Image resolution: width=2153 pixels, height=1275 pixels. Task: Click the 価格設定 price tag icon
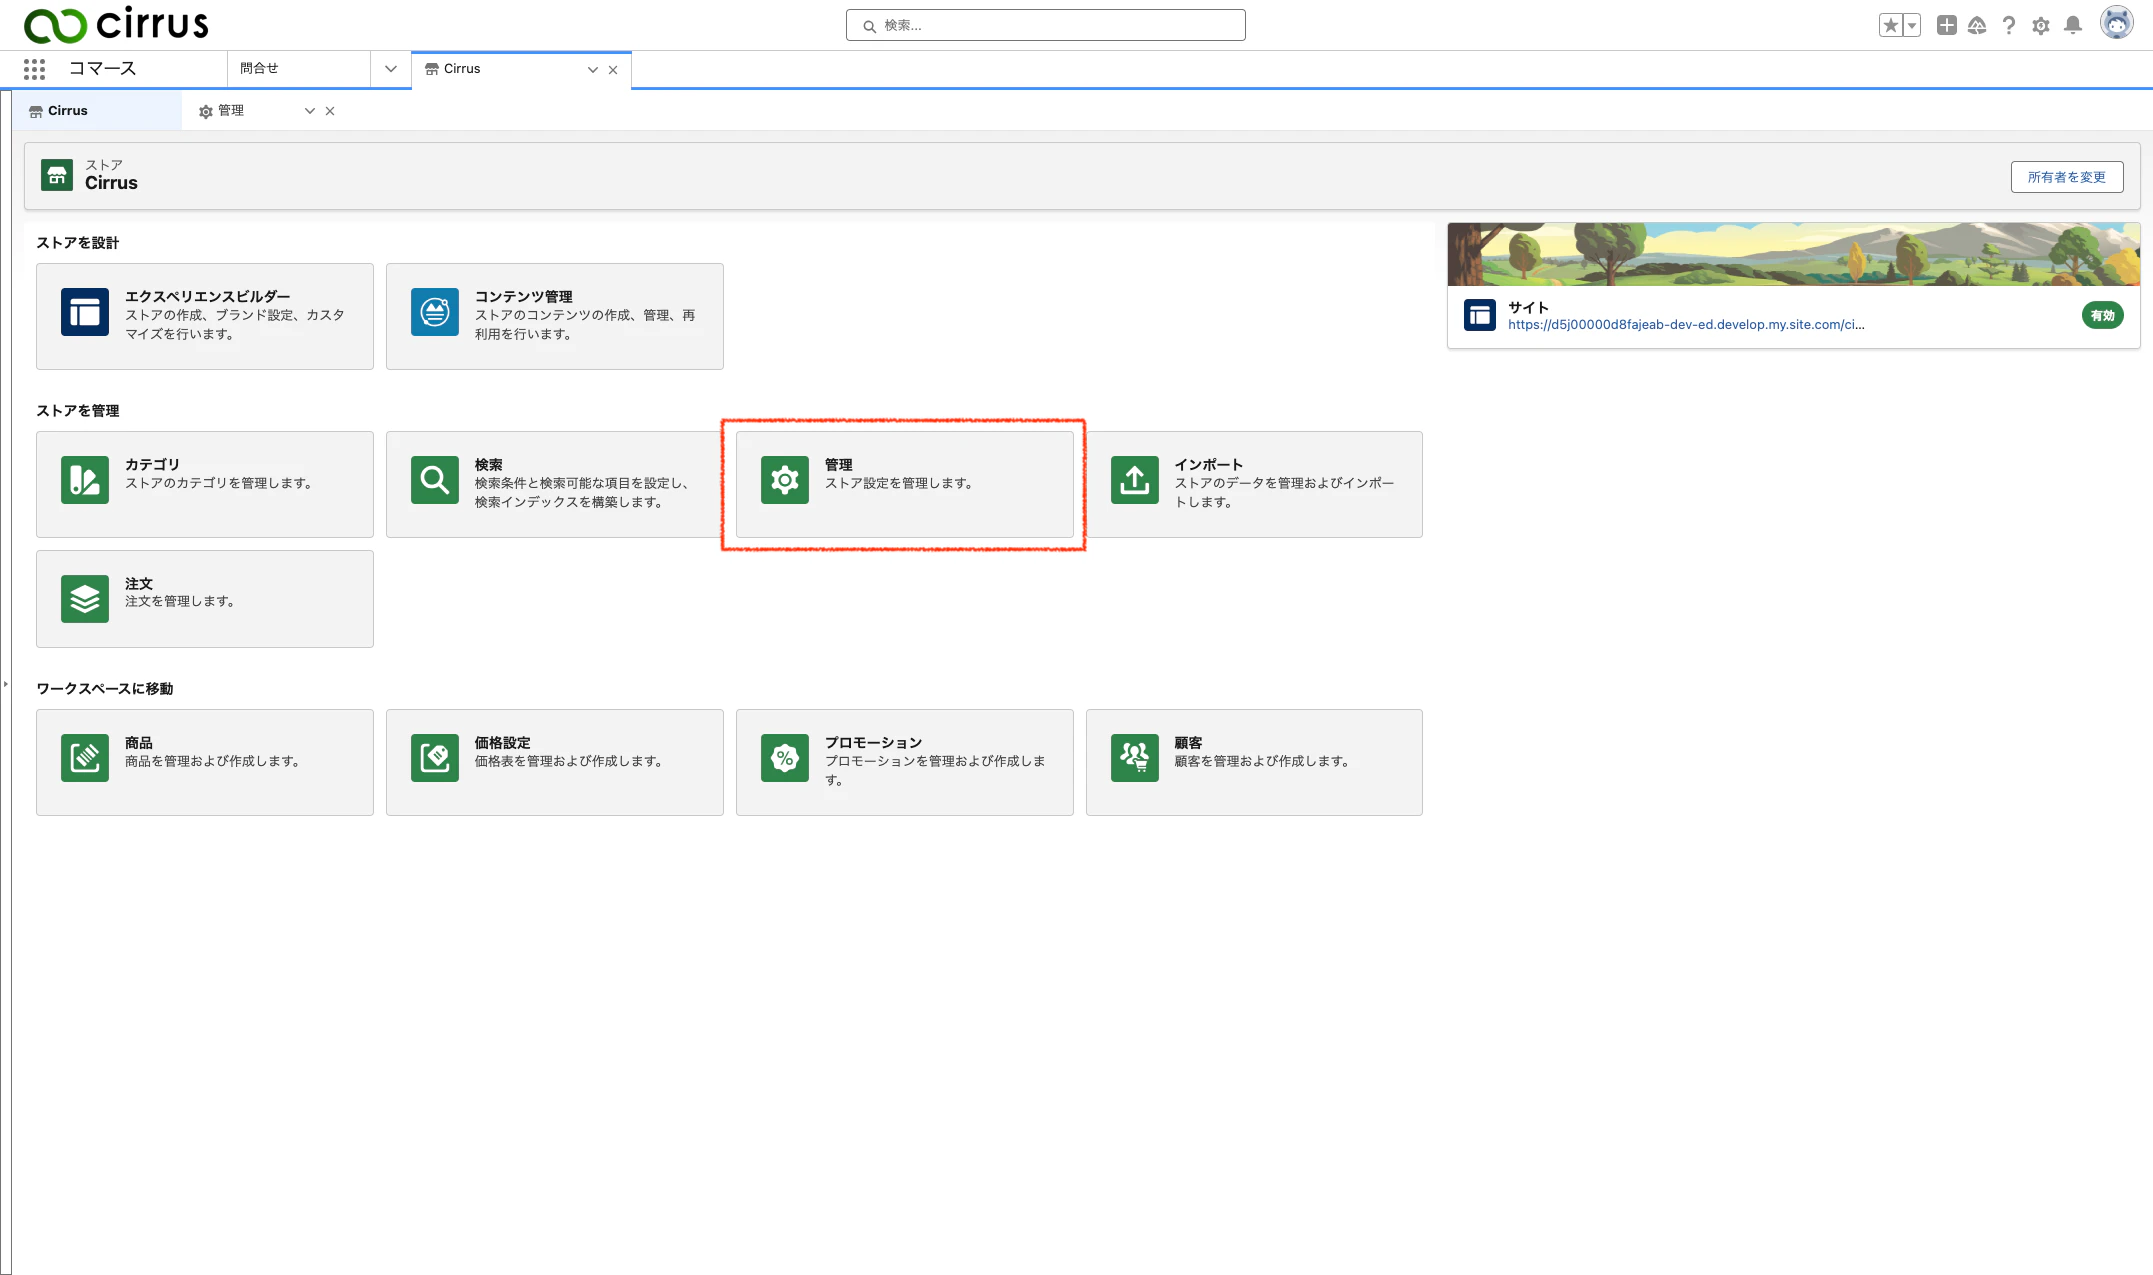435,758
